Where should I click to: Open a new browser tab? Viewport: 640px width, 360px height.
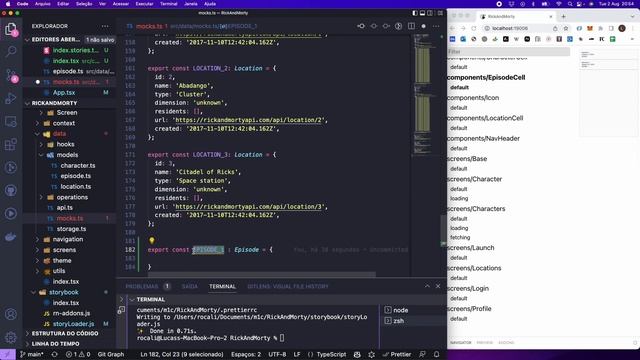563,17
